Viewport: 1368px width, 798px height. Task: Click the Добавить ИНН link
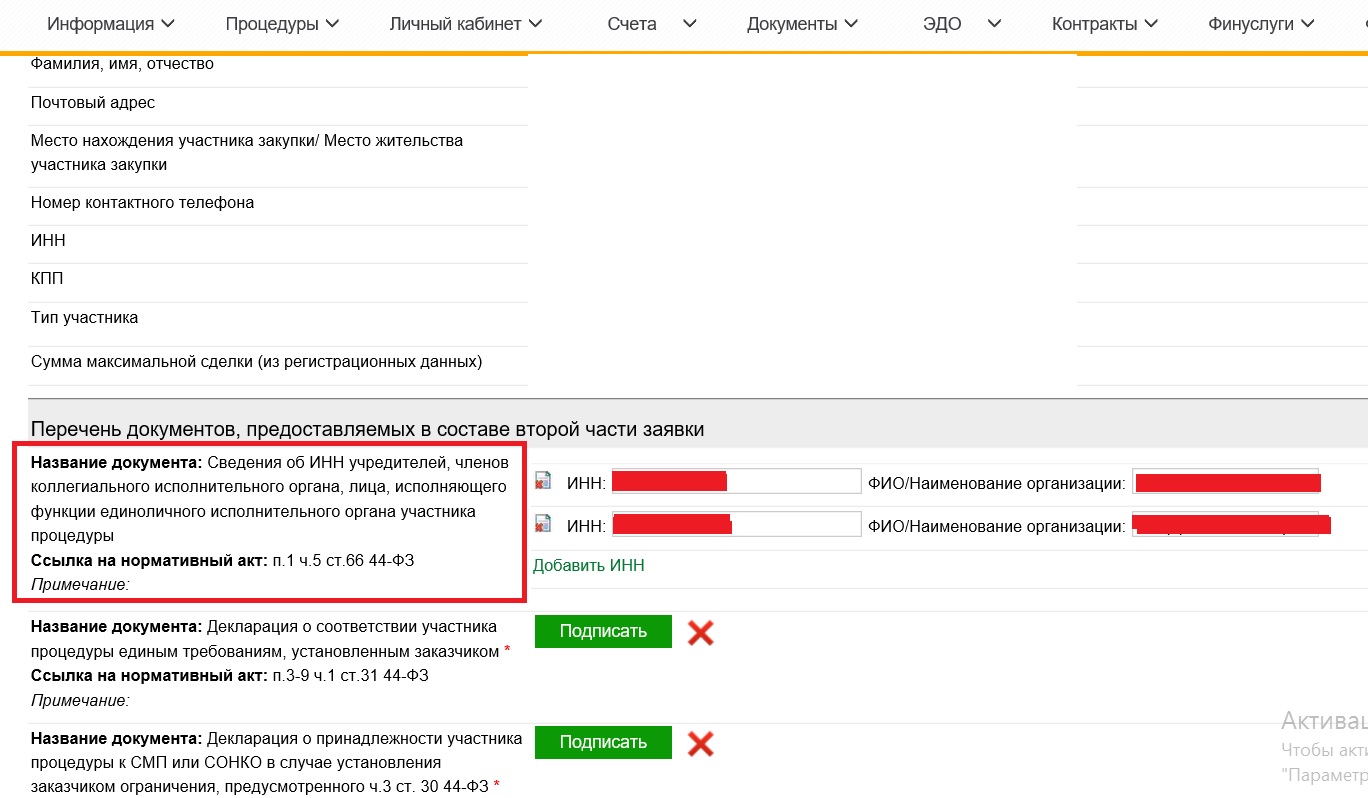click(588, 565)
